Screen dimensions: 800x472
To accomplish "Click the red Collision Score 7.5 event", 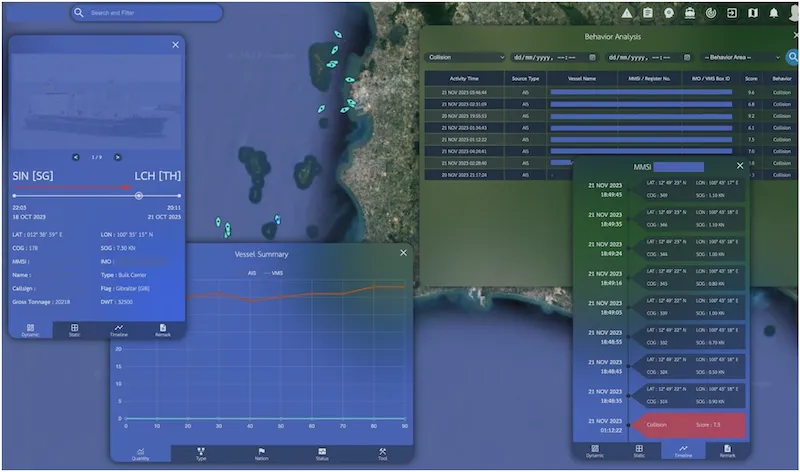I will (x=688, y=425).
